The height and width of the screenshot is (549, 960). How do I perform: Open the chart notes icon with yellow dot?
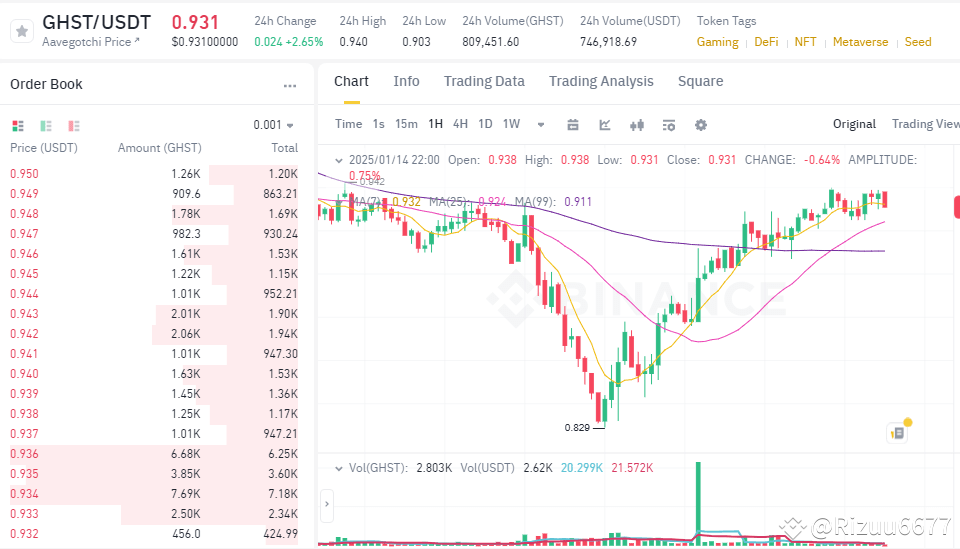898,433
